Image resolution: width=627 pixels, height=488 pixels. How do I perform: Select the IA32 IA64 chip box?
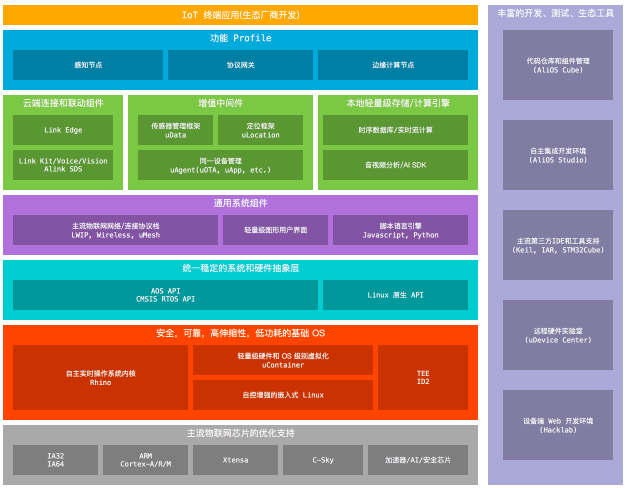[55, 460]
